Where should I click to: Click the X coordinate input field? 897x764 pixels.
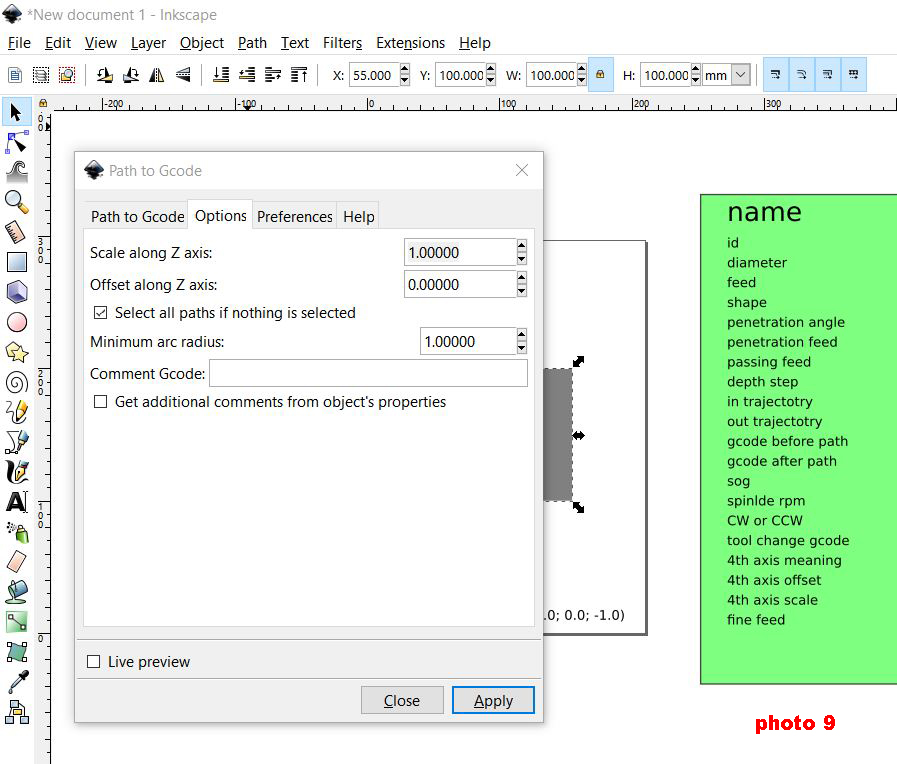coord(374,75)
